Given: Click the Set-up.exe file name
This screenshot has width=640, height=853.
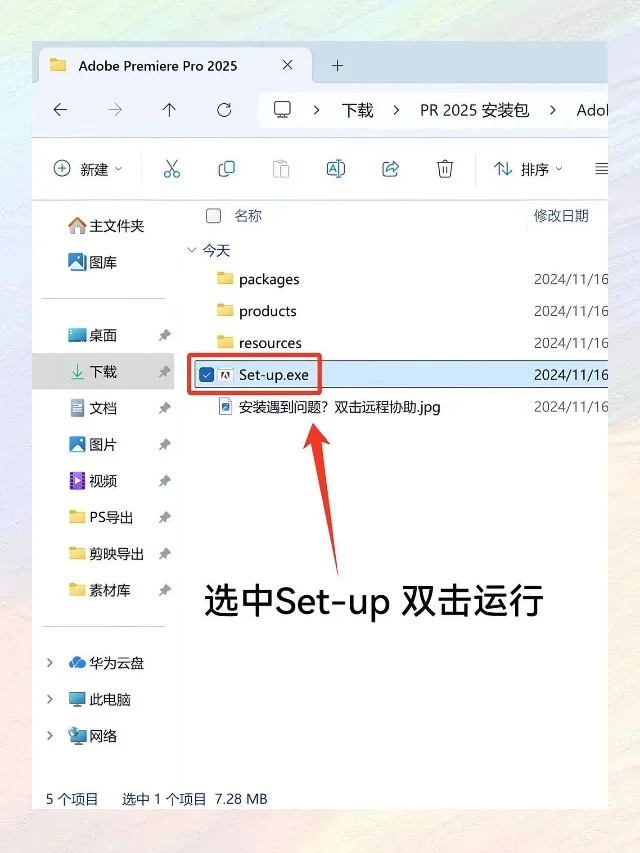Looking at the screenshot, I should coord(274,375).
